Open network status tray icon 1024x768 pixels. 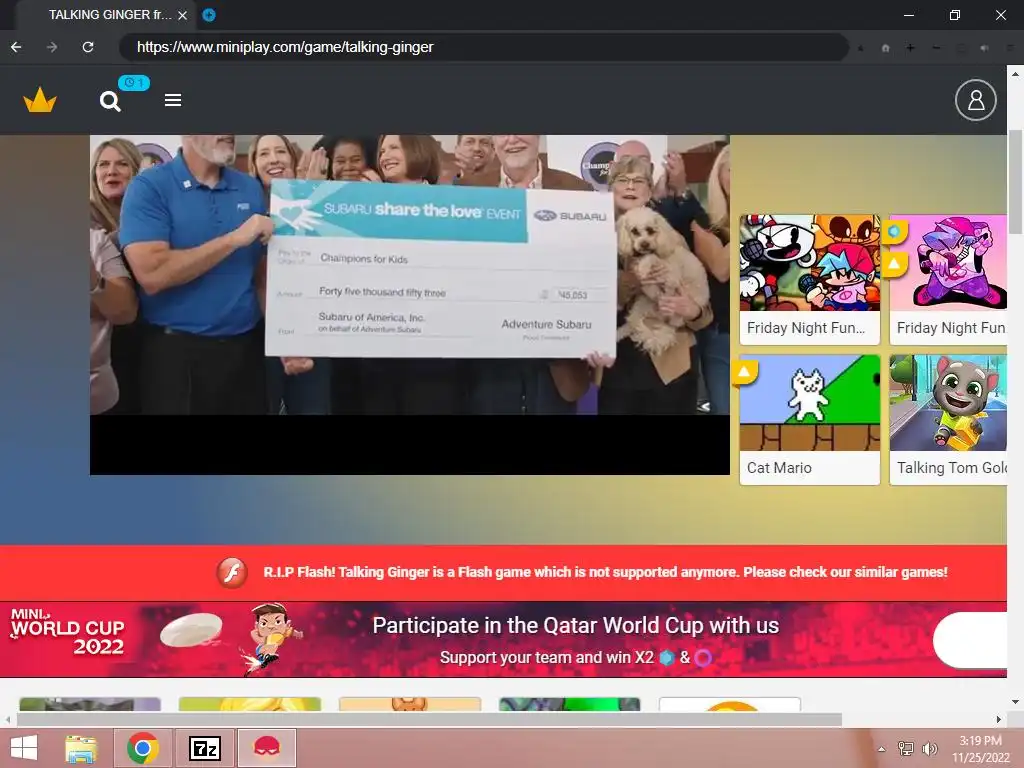pos(906,748)
